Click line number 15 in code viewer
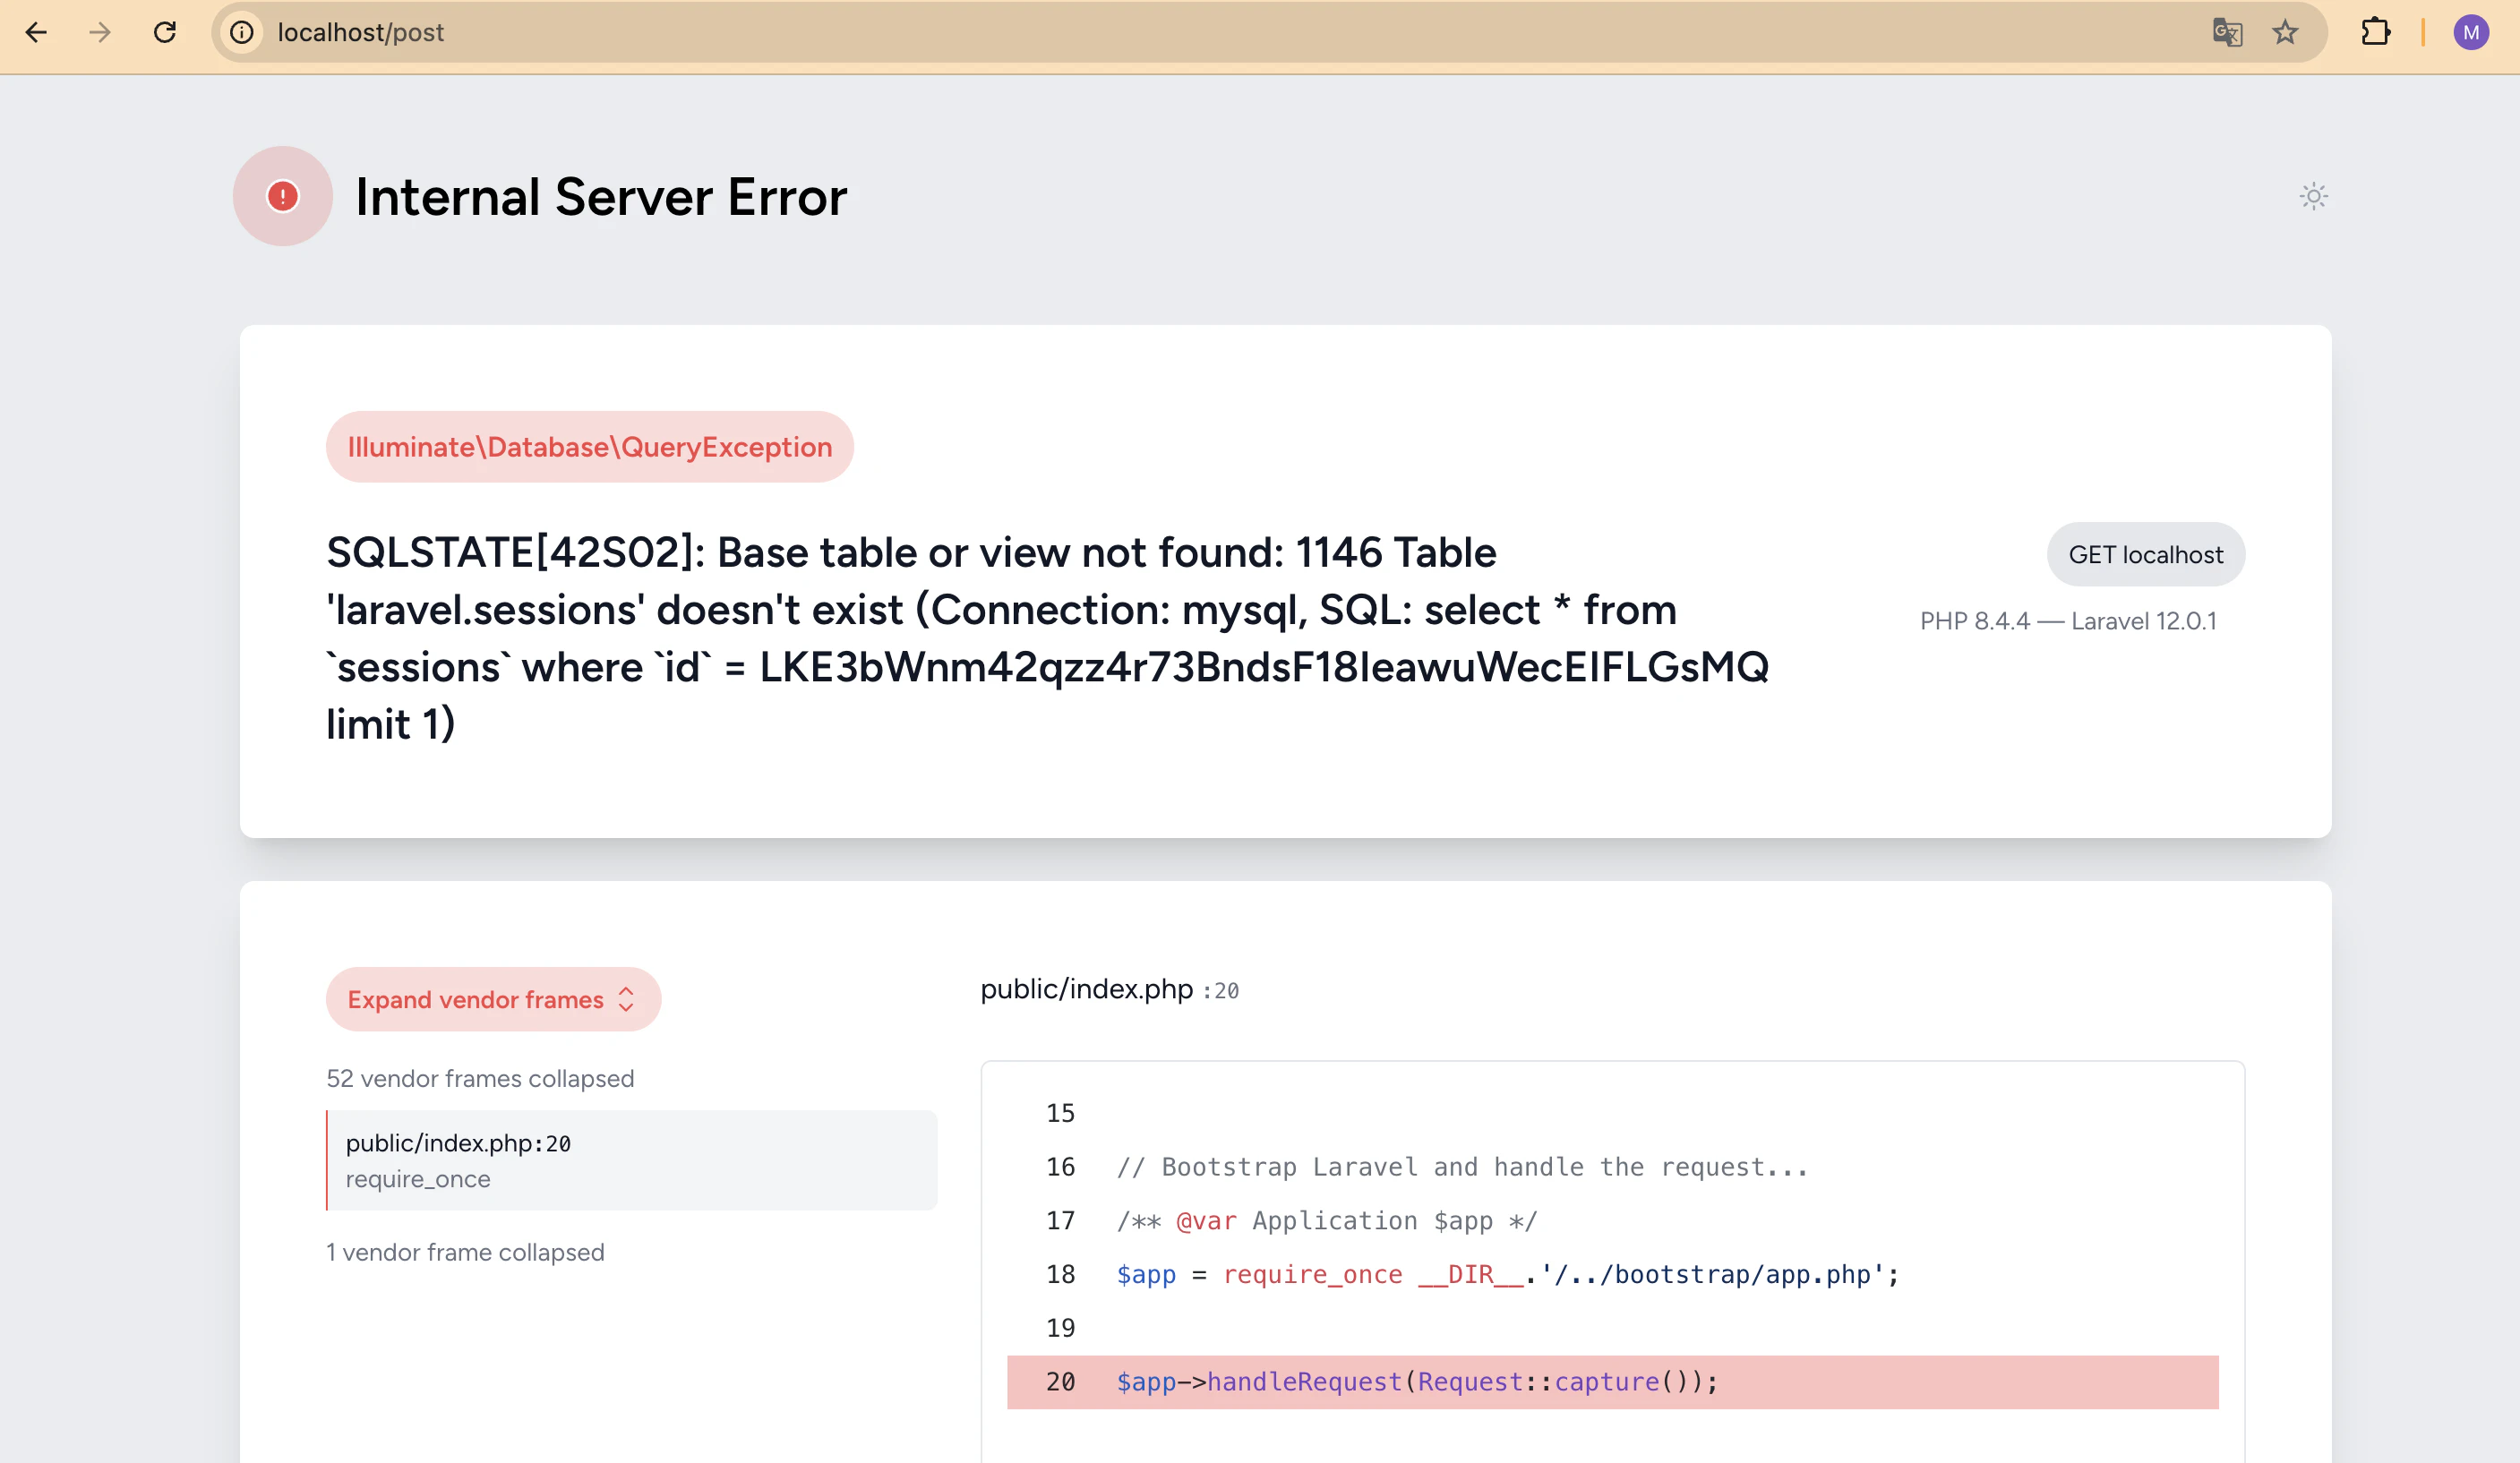2520x1463 pixels. tap(1060, 1113)
